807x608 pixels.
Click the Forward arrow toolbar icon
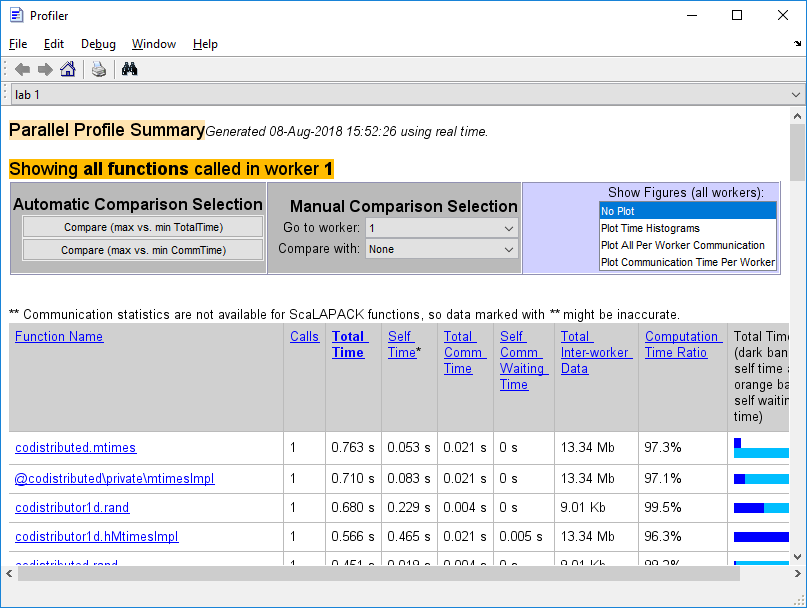(45, 69)
